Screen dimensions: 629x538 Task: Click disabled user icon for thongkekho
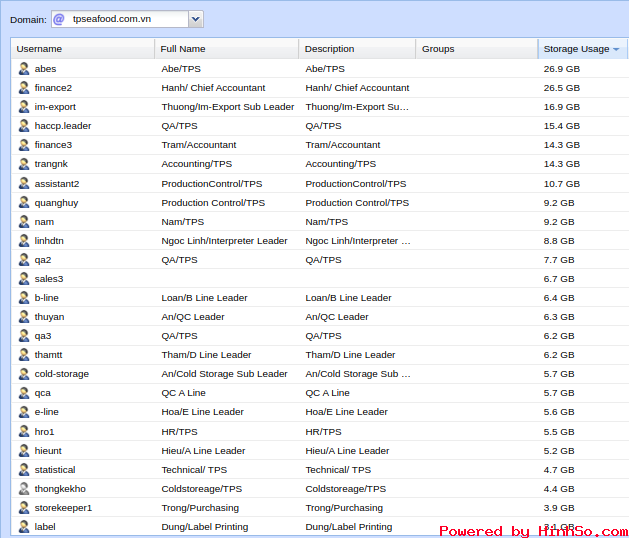click(24, 489)
